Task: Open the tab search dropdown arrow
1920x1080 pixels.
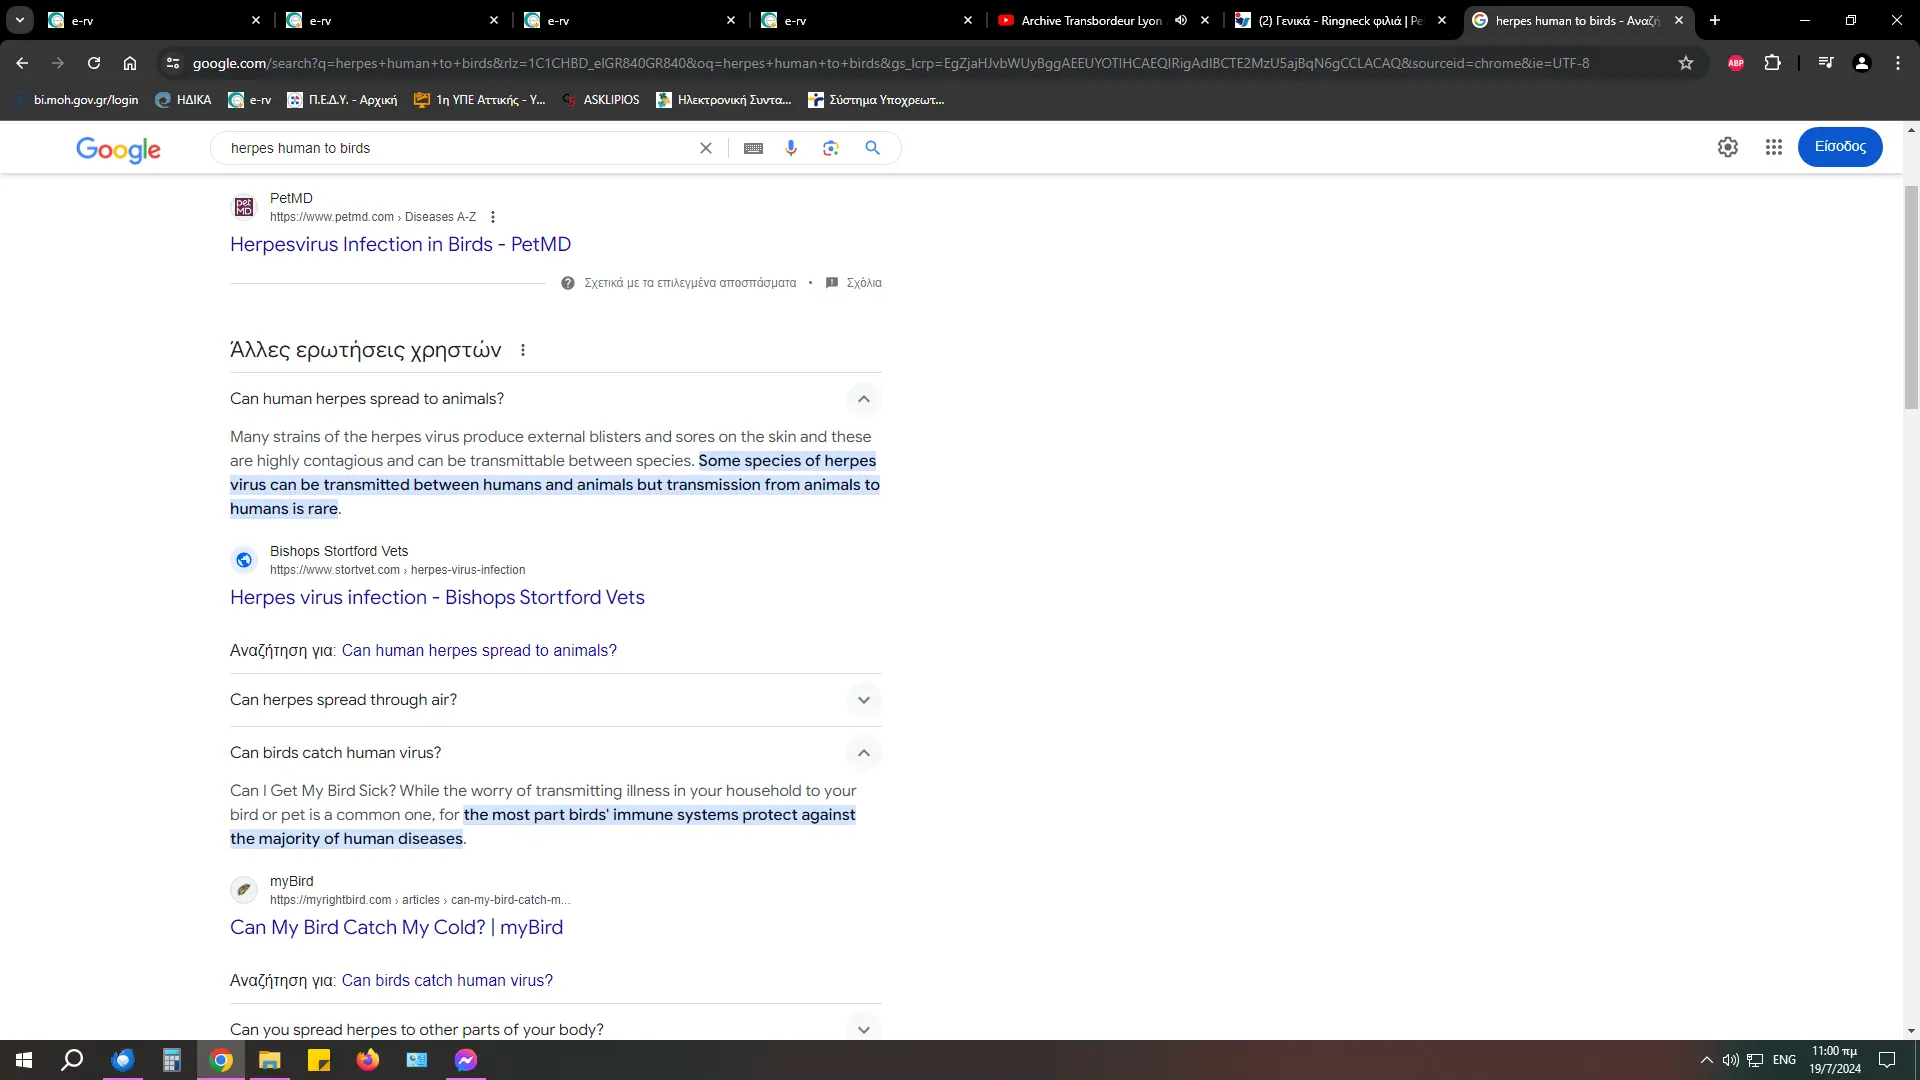Action: pyautogui.click(x=19, y=20)
